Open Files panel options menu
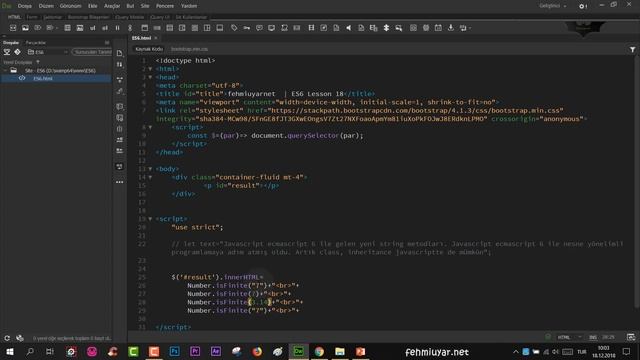Image resolution: width=640 pixels, height=360 pixels. click(x=107, y=42)
